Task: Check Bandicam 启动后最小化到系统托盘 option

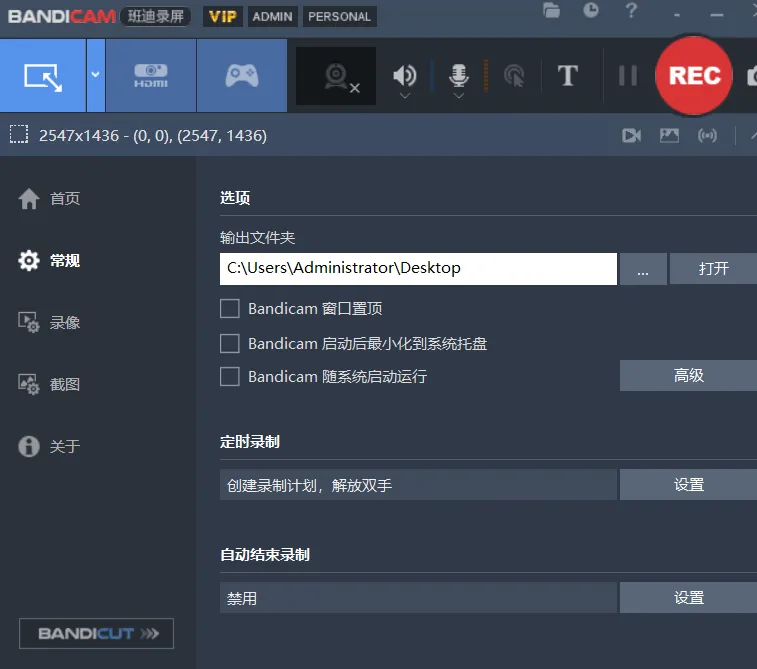Action: (x=230, y=343)
